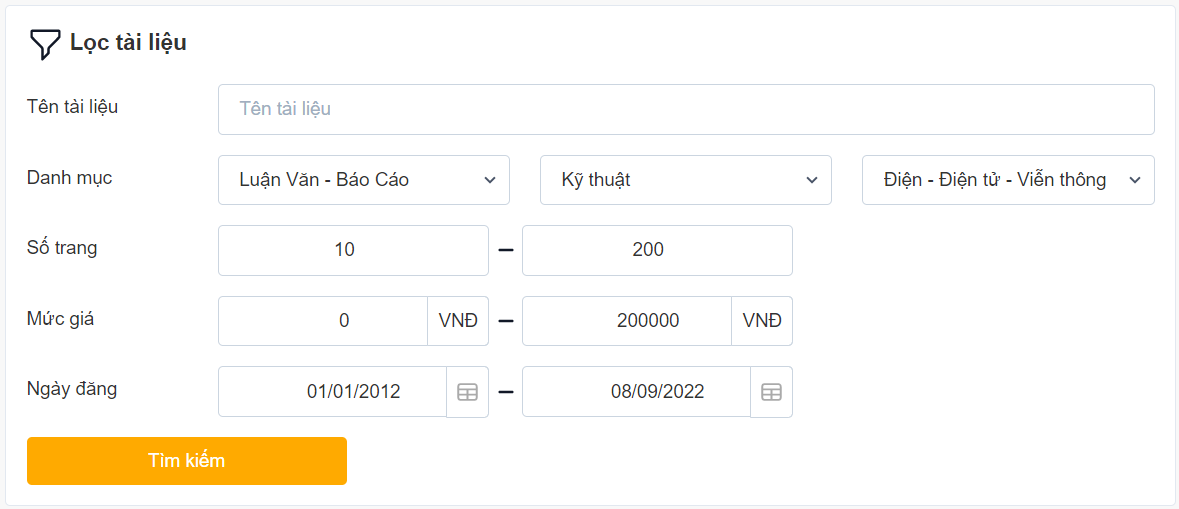Click the end date field 08/09/2022

(637, 392)
